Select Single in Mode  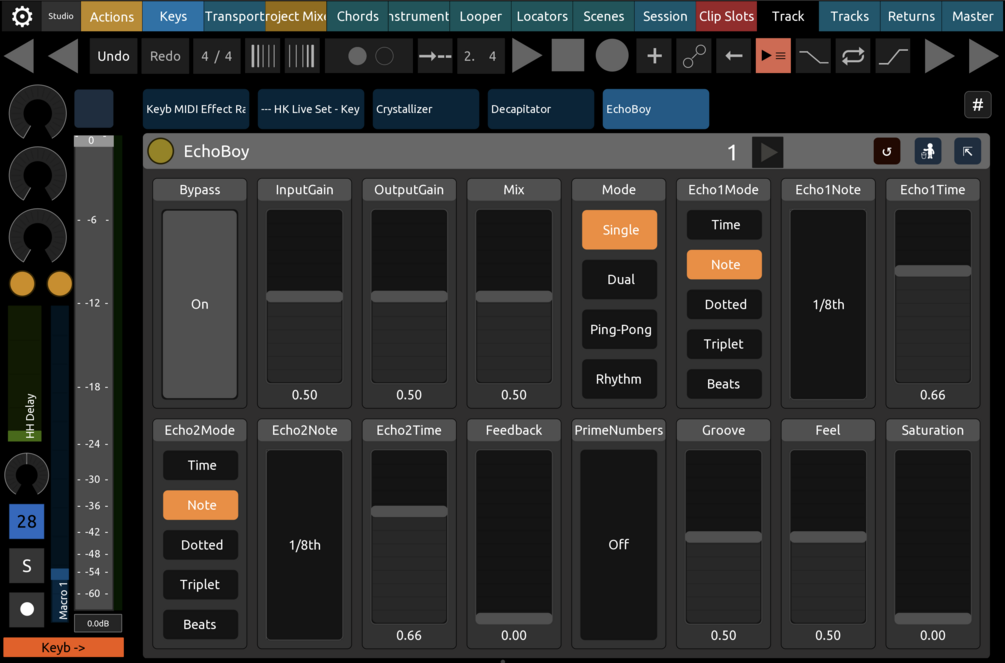tap(620, 230)
